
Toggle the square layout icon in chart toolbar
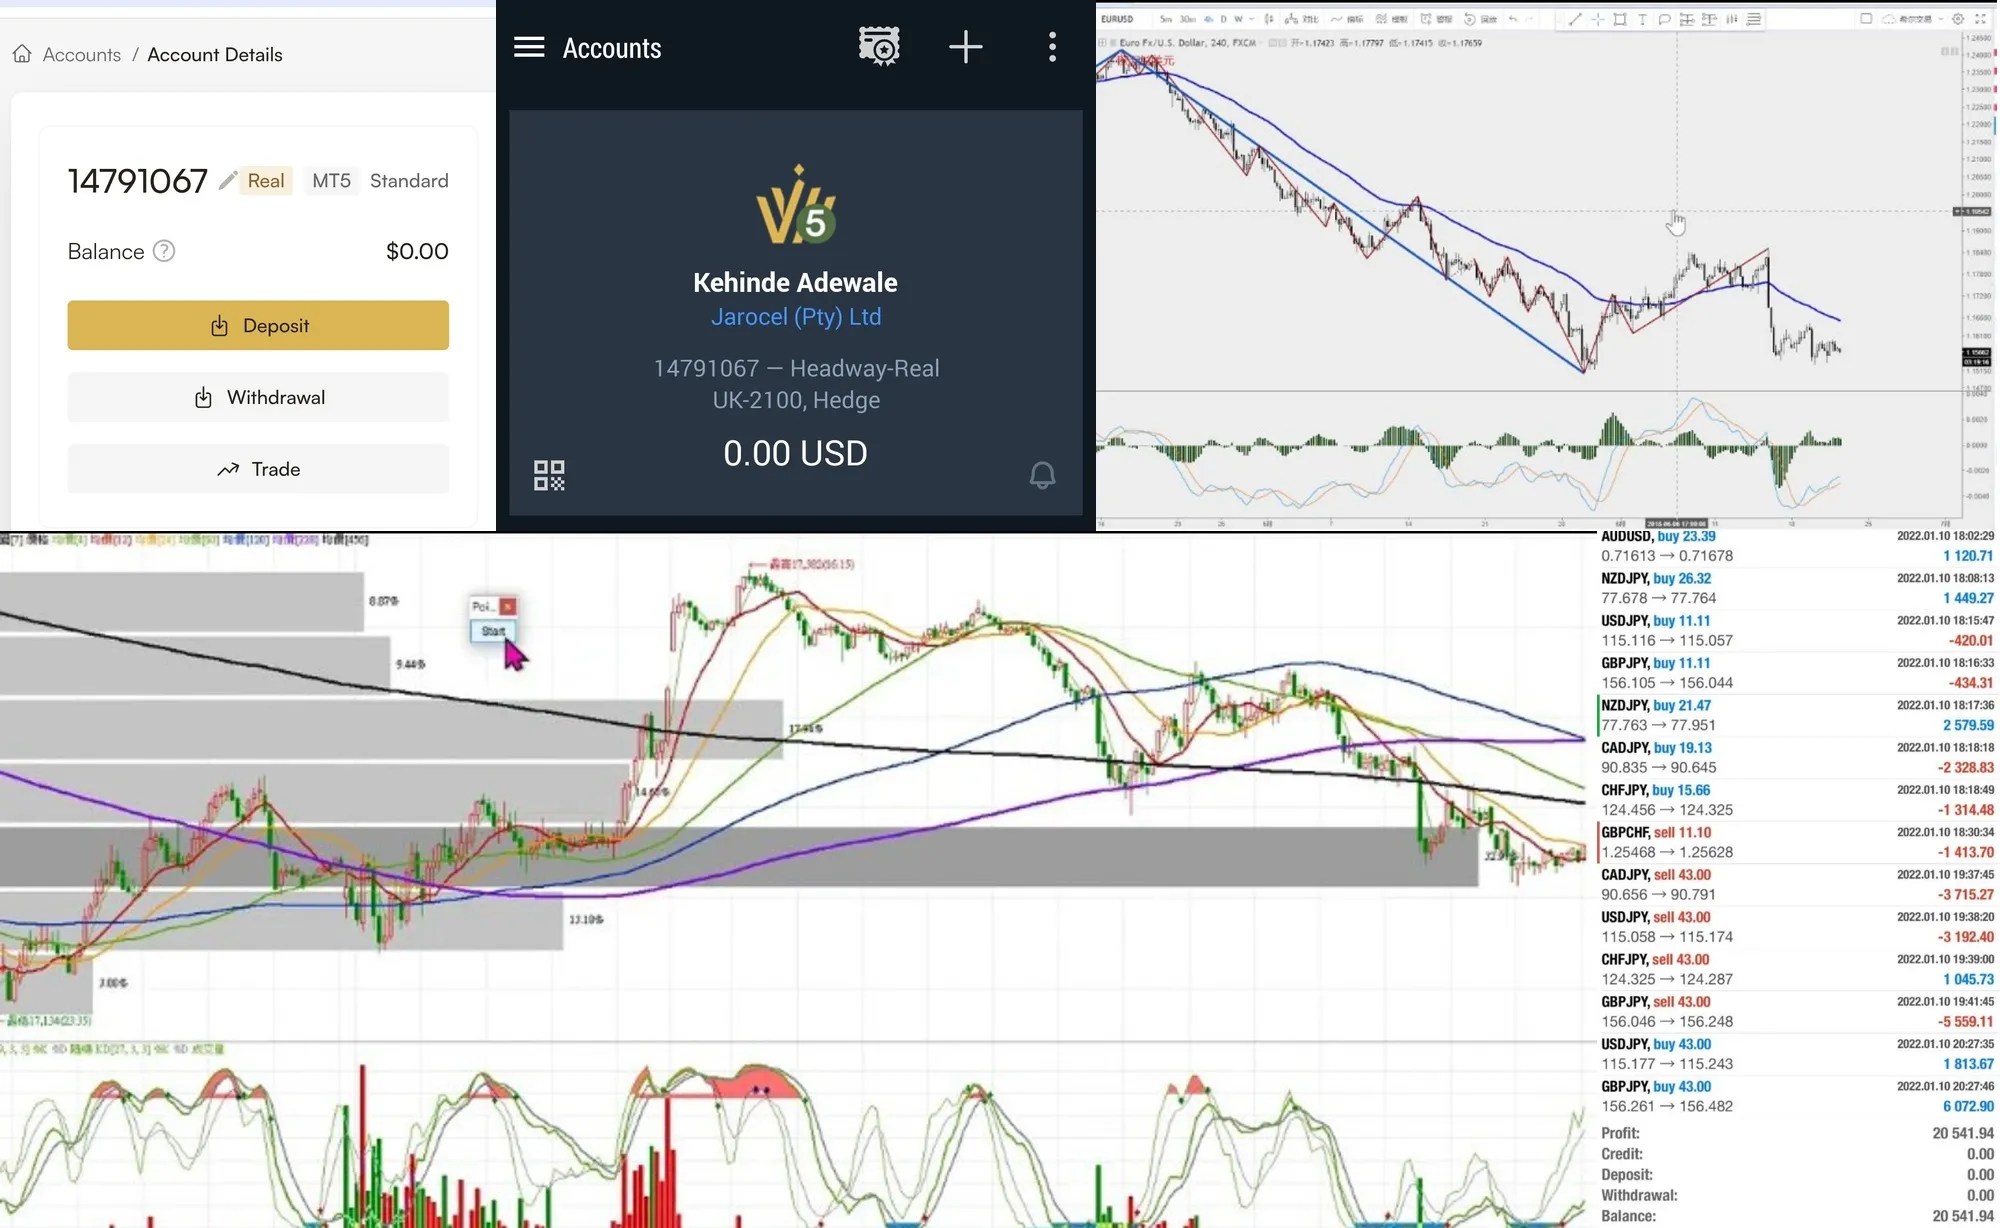tap(1866, 19)
